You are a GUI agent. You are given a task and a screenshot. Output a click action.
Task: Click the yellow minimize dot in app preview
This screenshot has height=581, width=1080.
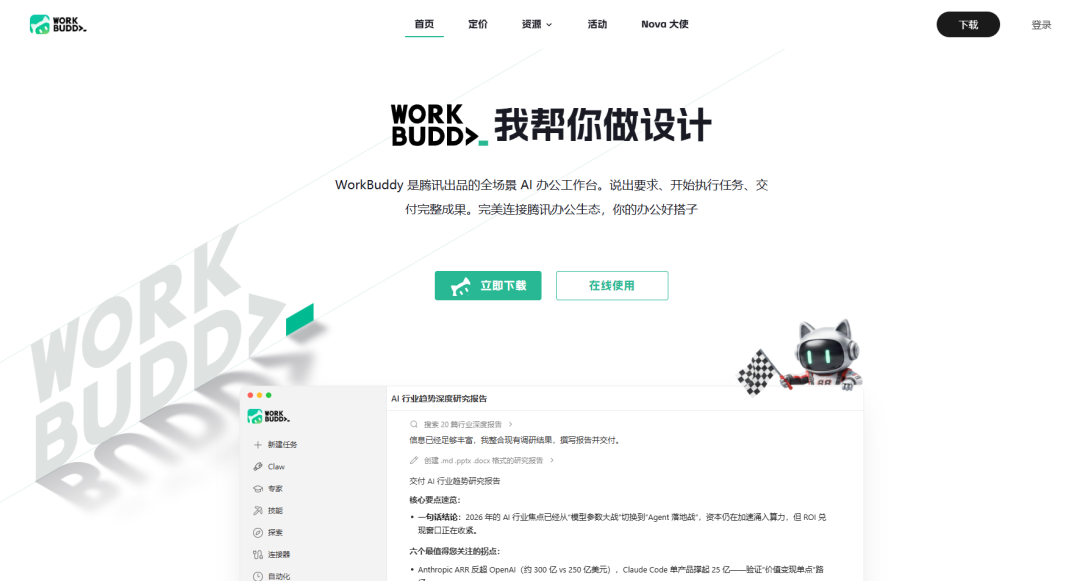tap(259, 395)
